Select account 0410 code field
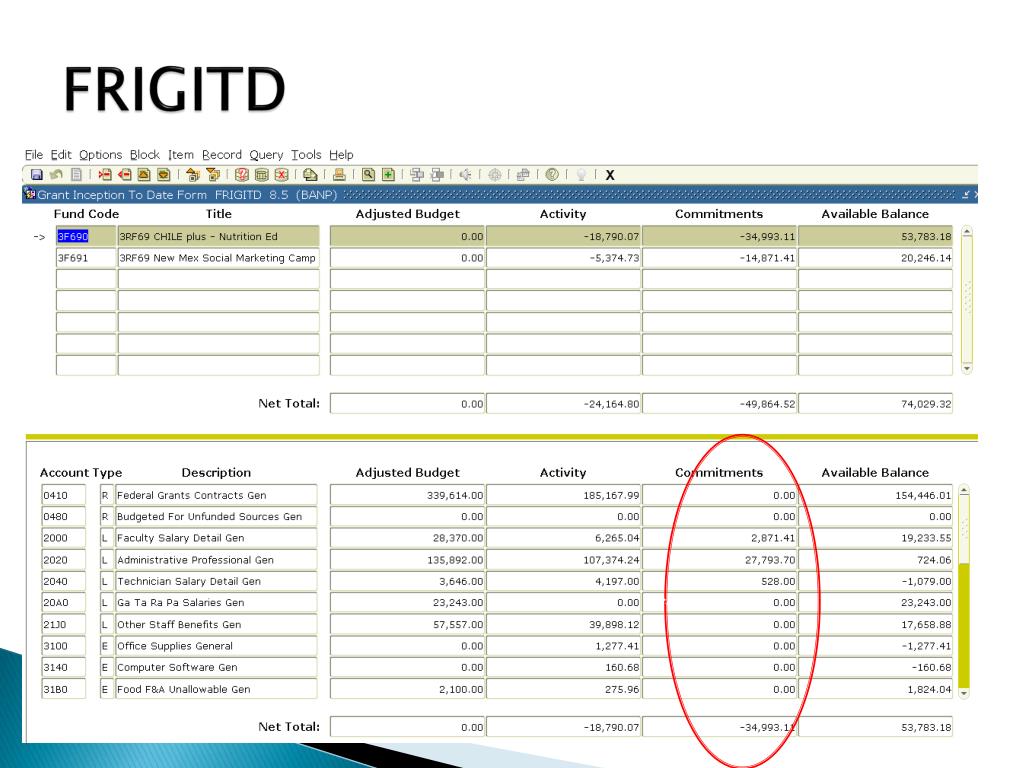Screen dimensions: 1024x768 point(63,495)
